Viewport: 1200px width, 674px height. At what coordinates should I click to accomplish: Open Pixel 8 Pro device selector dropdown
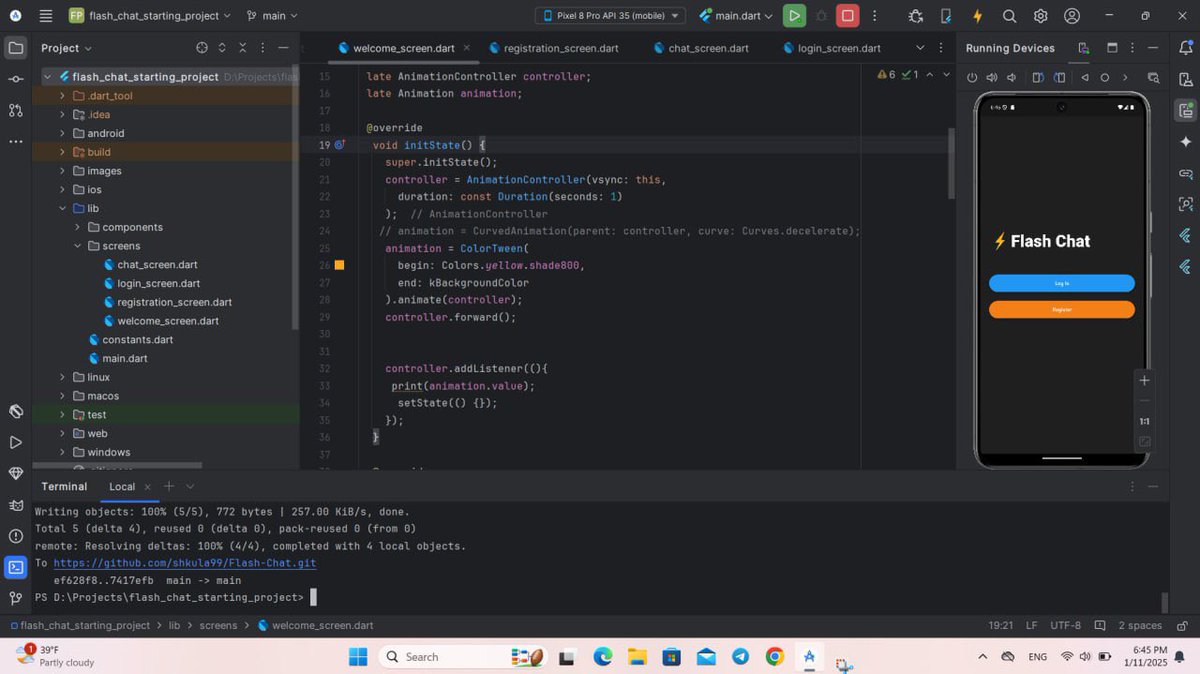[610, 16]
